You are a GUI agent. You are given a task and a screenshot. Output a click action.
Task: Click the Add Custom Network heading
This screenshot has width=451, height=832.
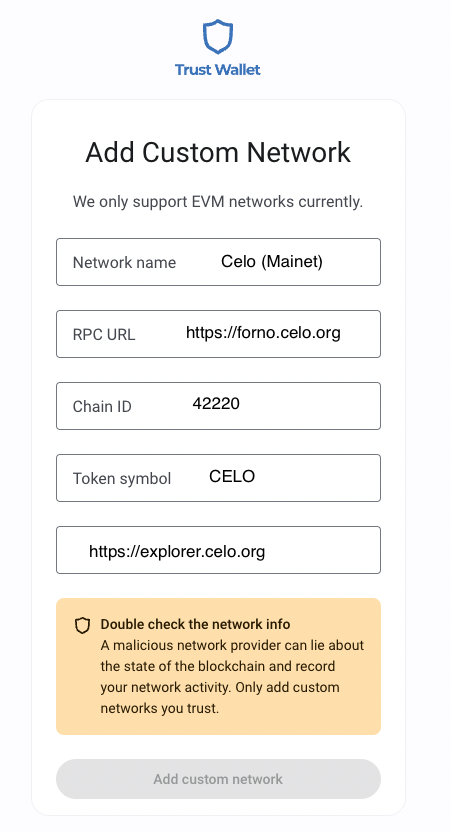click(218, 152)
